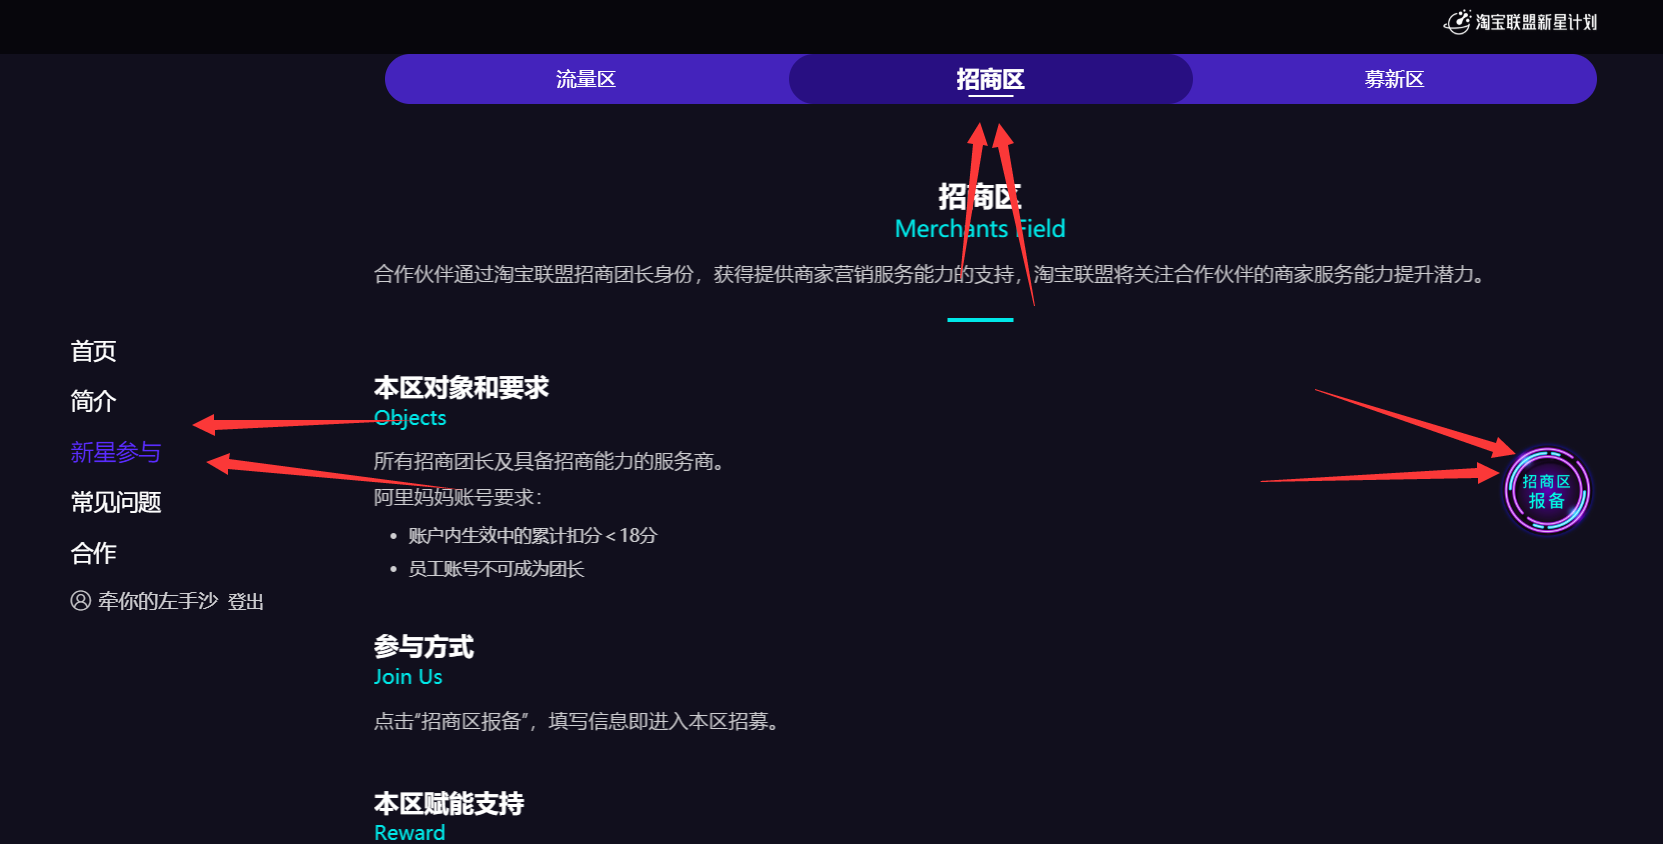The image size is (1663, 844).
Task: Open the 募新区 tab
Action: coord(1394,79)
